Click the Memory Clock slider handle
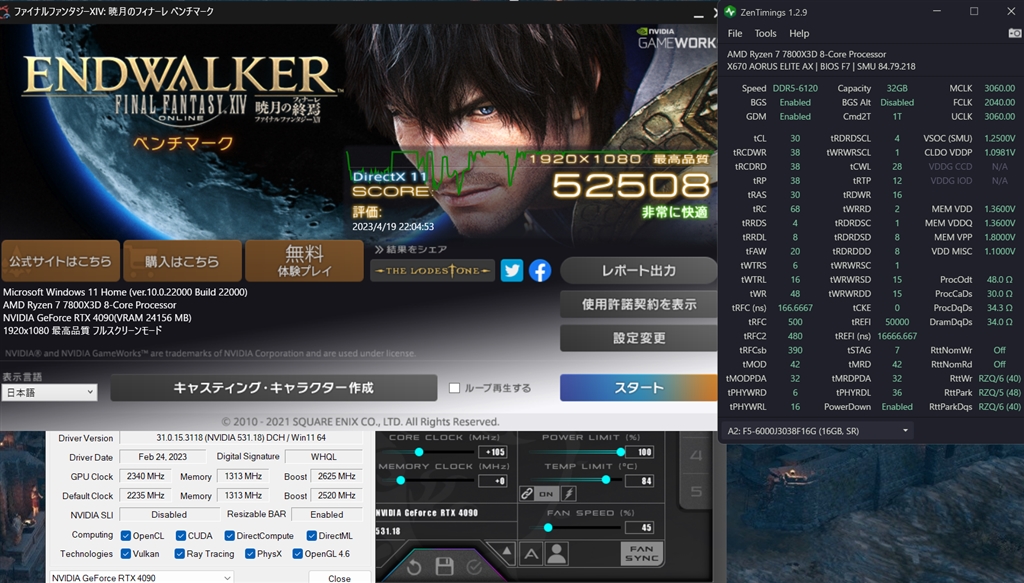This screenshot has height=583, width=1024. (x=400, y=481)
